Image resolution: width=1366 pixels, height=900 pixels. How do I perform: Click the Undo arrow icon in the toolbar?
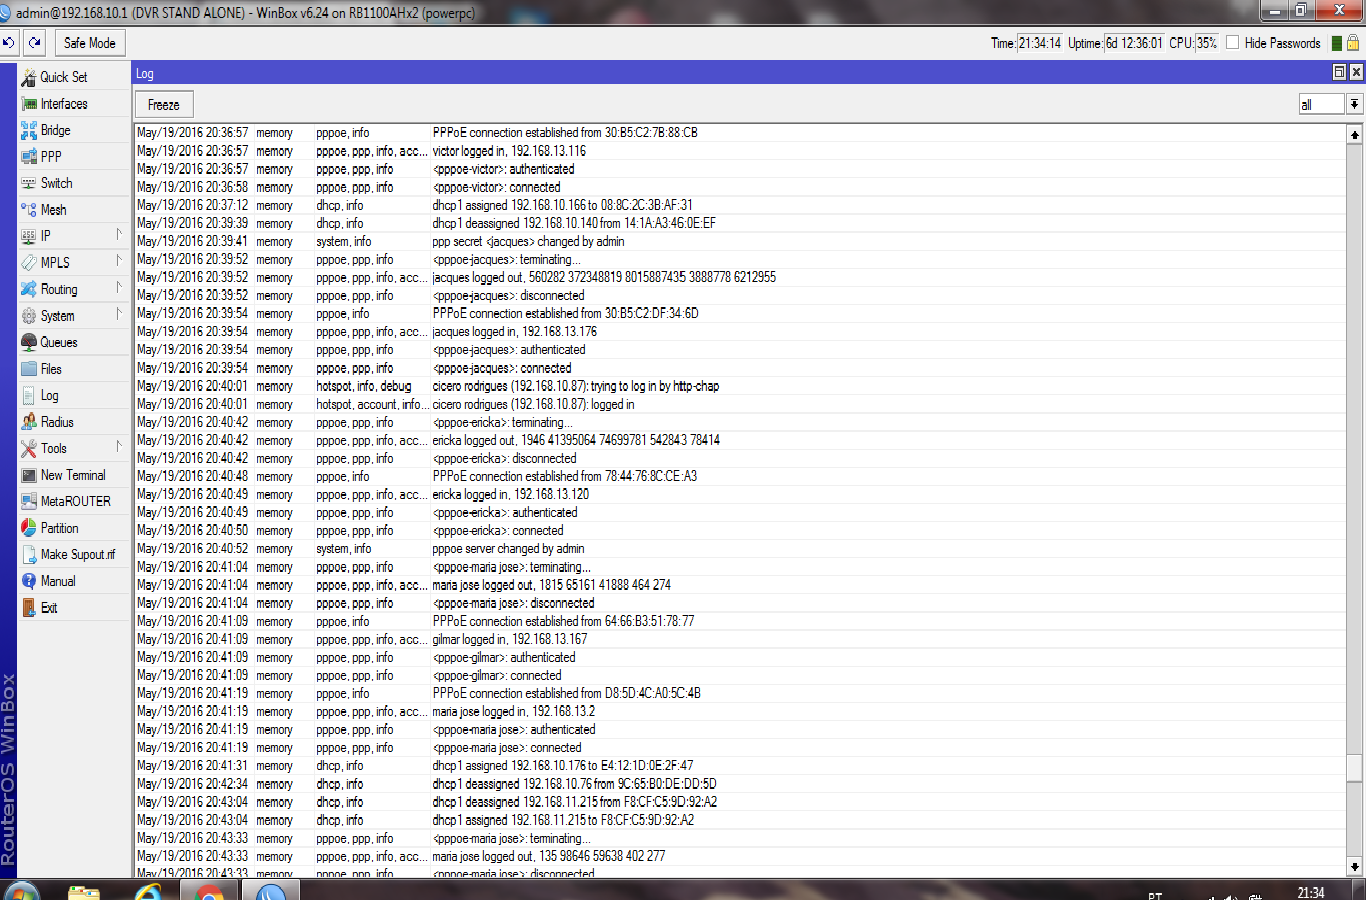[x=9, y=43]
